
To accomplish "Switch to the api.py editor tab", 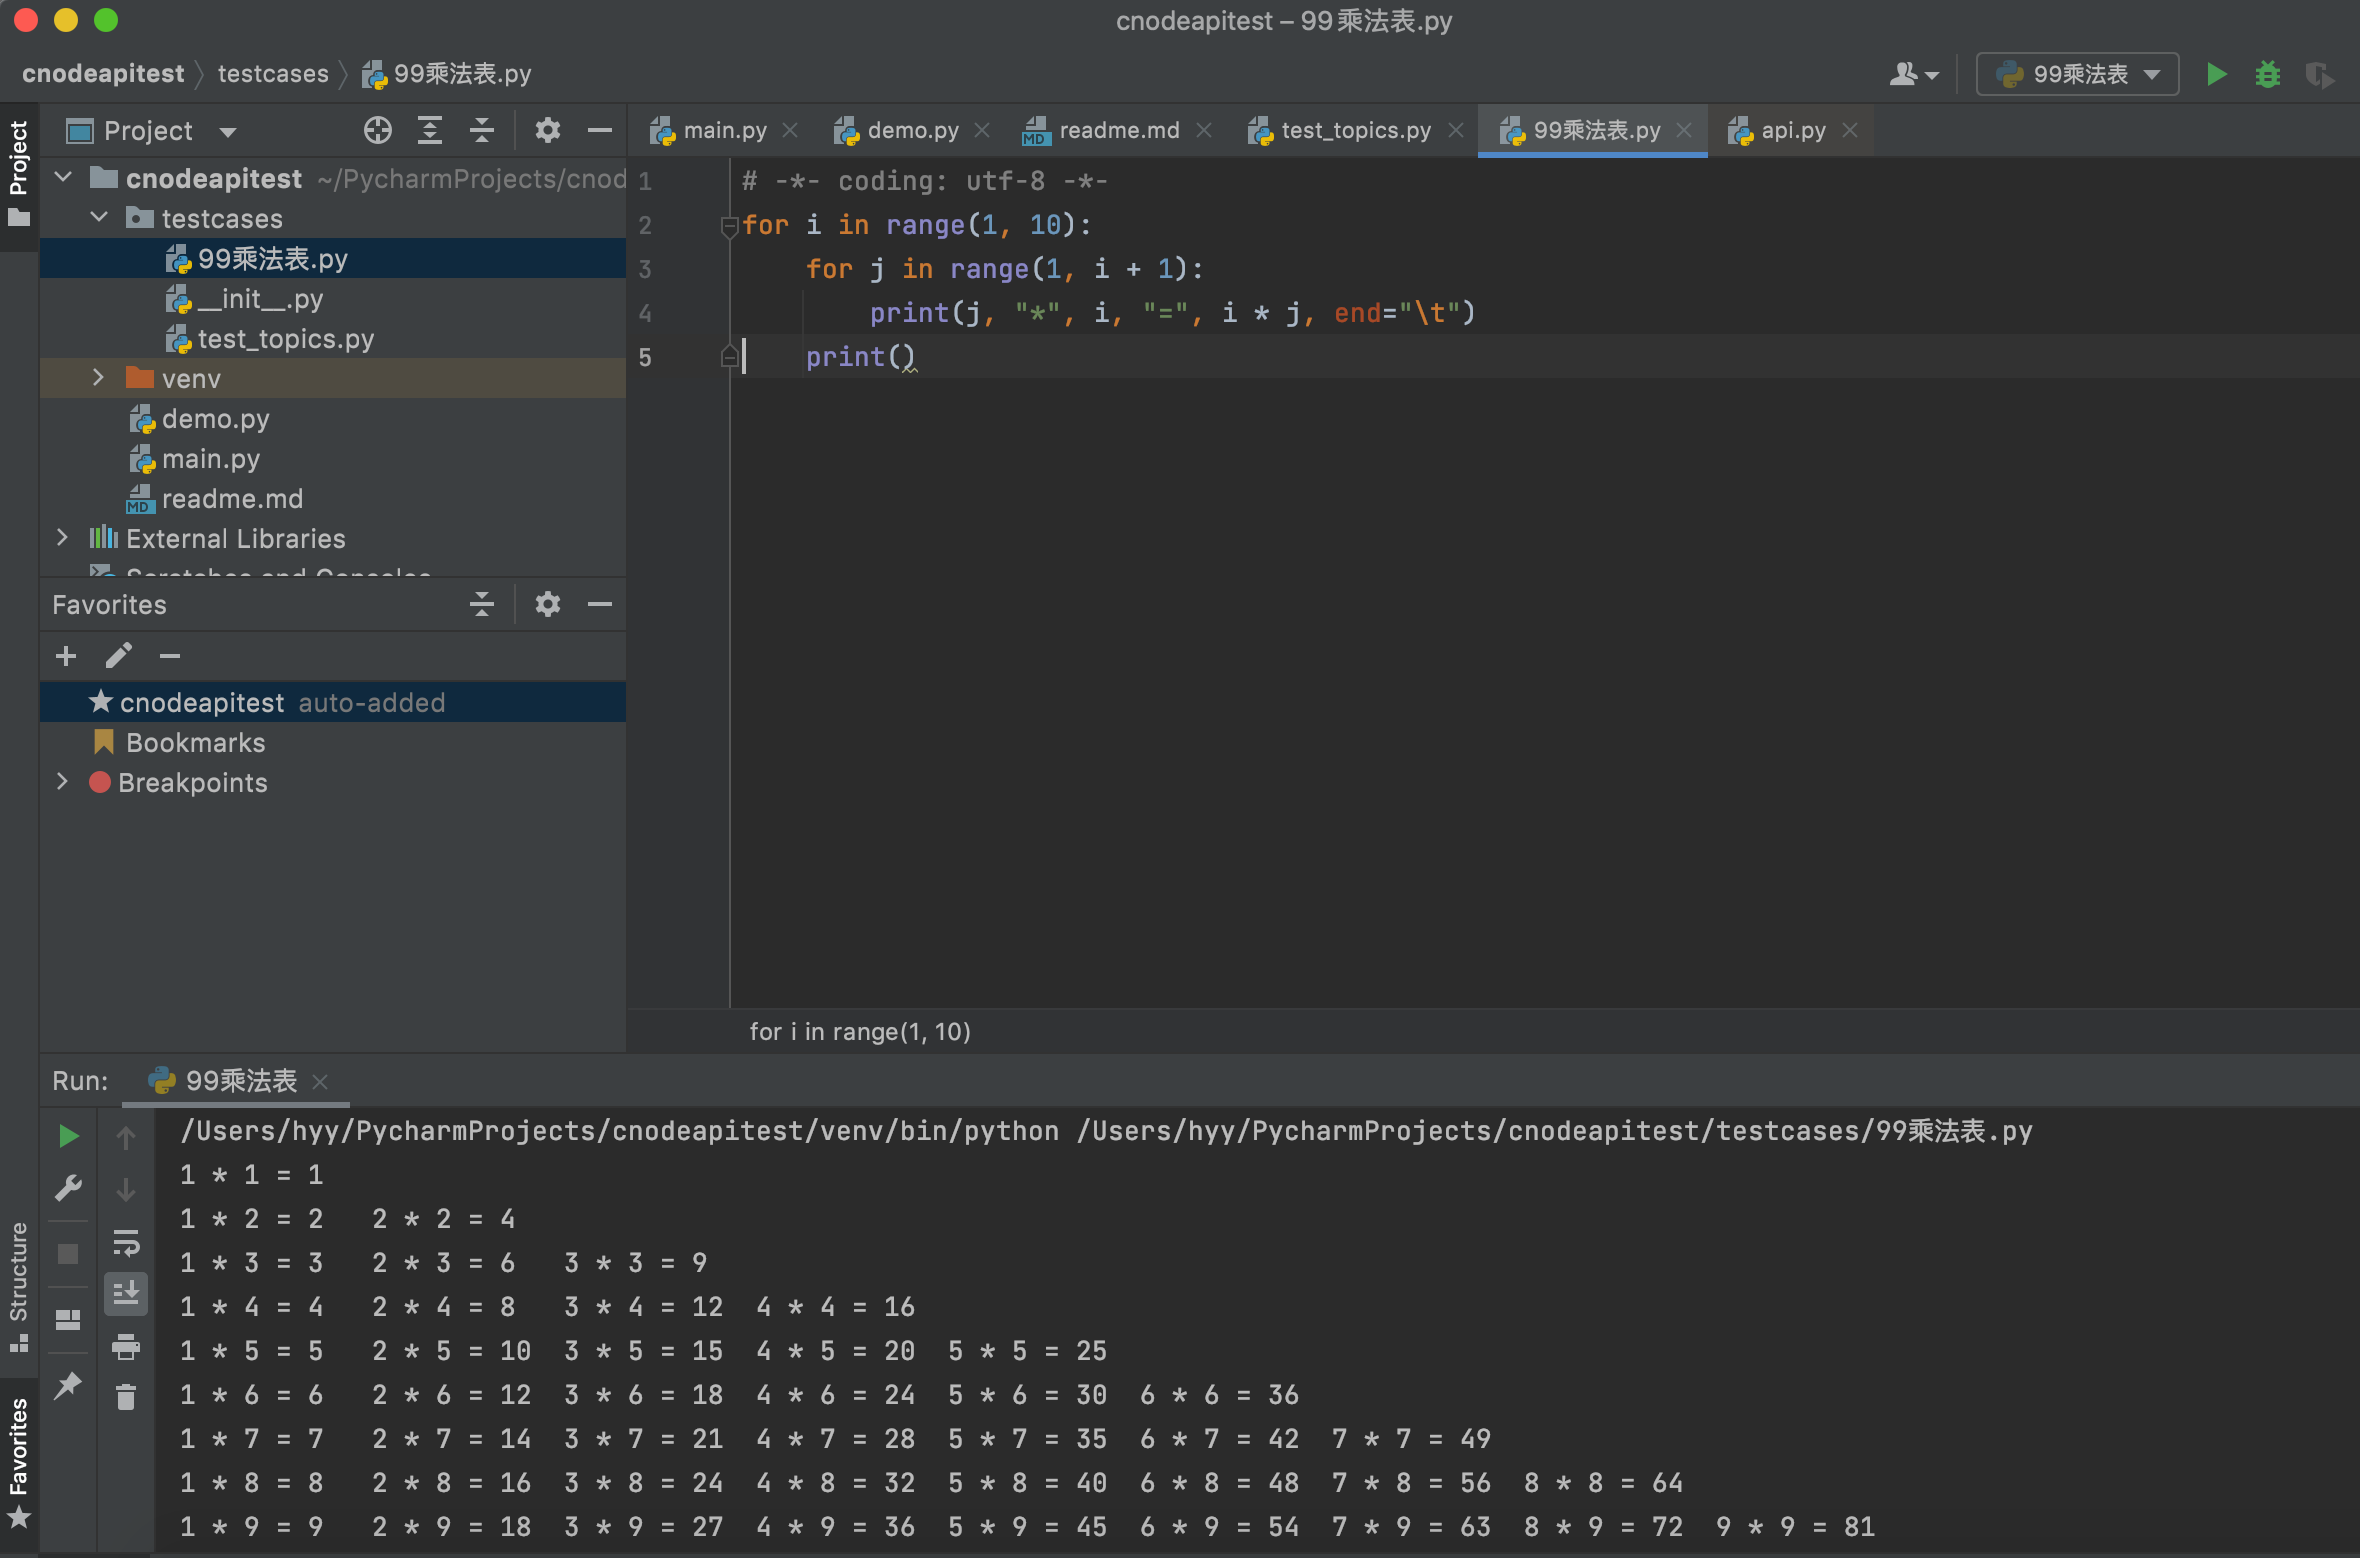I will point(1792,130).
